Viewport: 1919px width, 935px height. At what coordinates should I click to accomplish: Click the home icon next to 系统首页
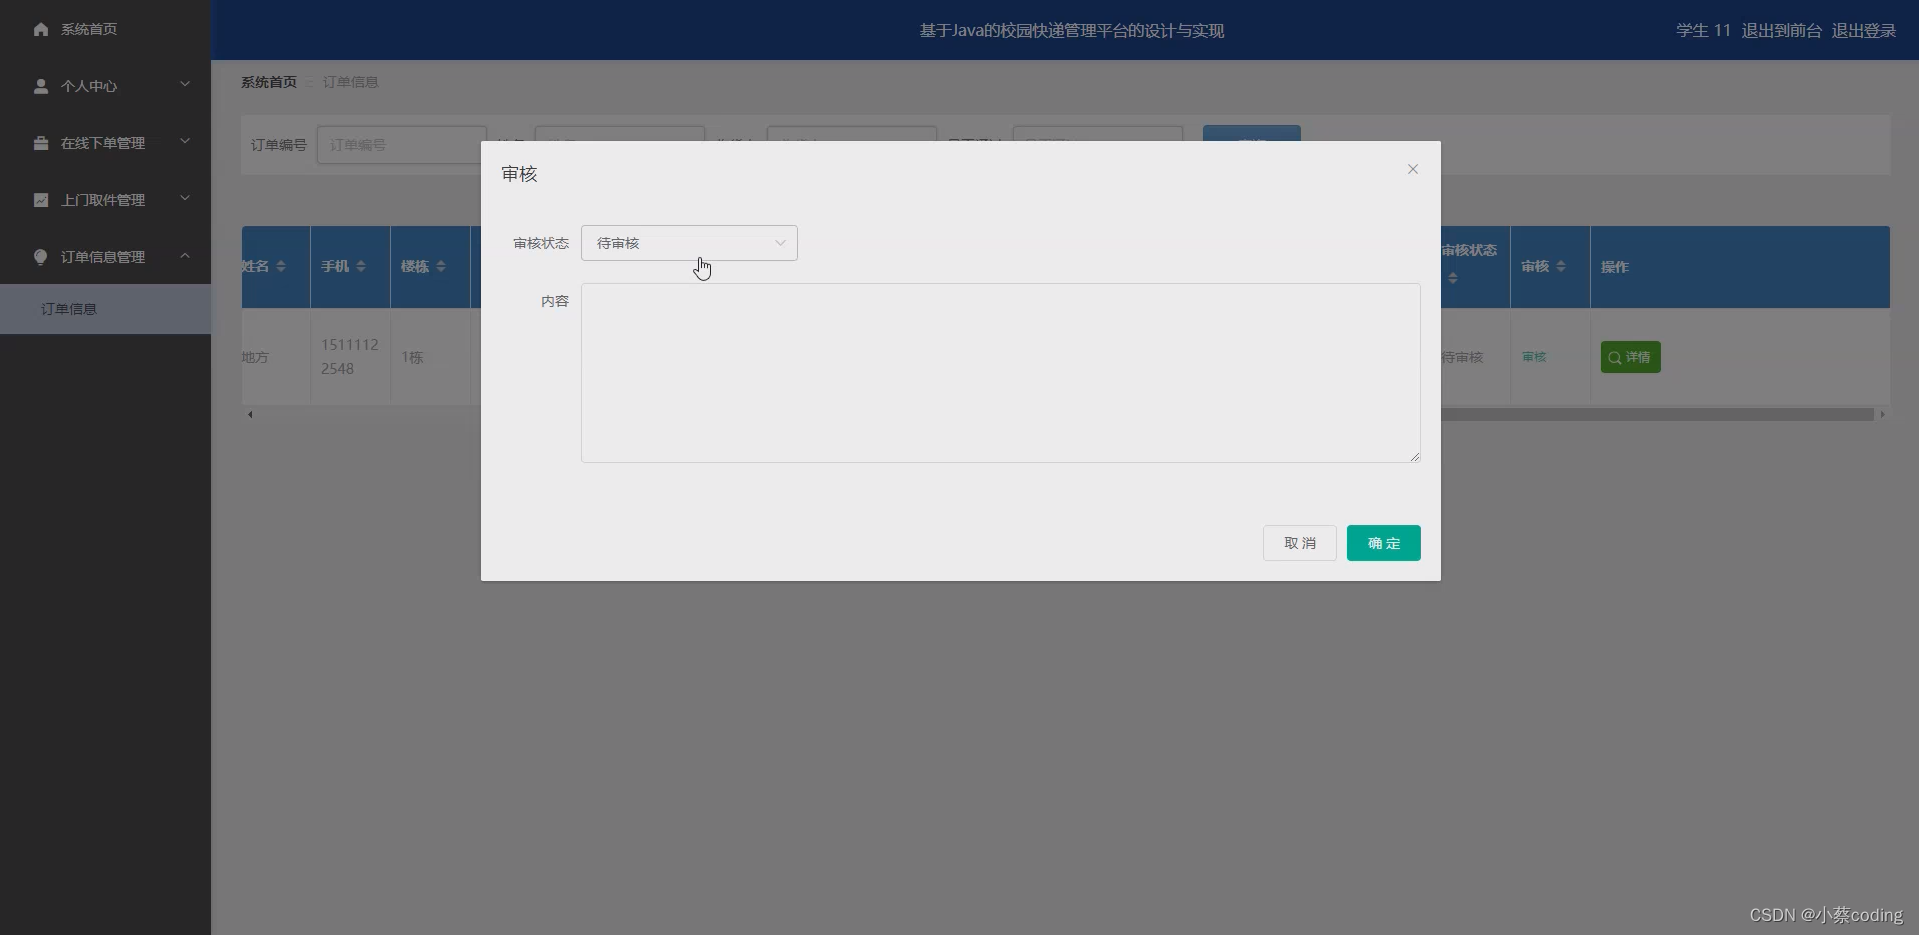tap(41, 29)
